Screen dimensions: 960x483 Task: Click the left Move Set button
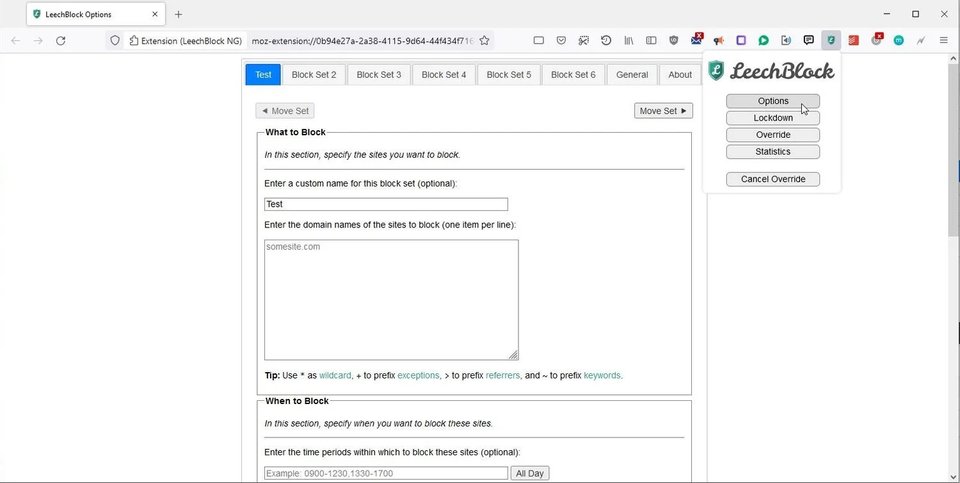pos(285,111)
